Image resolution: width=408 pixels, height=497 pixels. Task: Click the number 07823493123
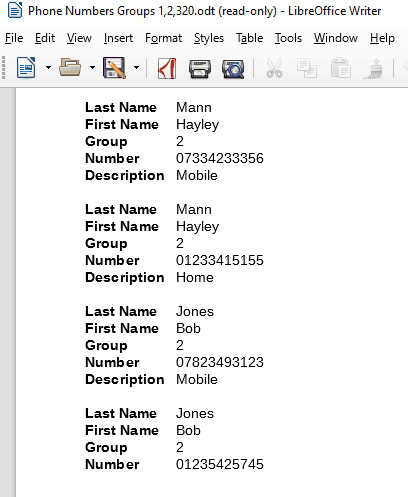tap(220, 362)
